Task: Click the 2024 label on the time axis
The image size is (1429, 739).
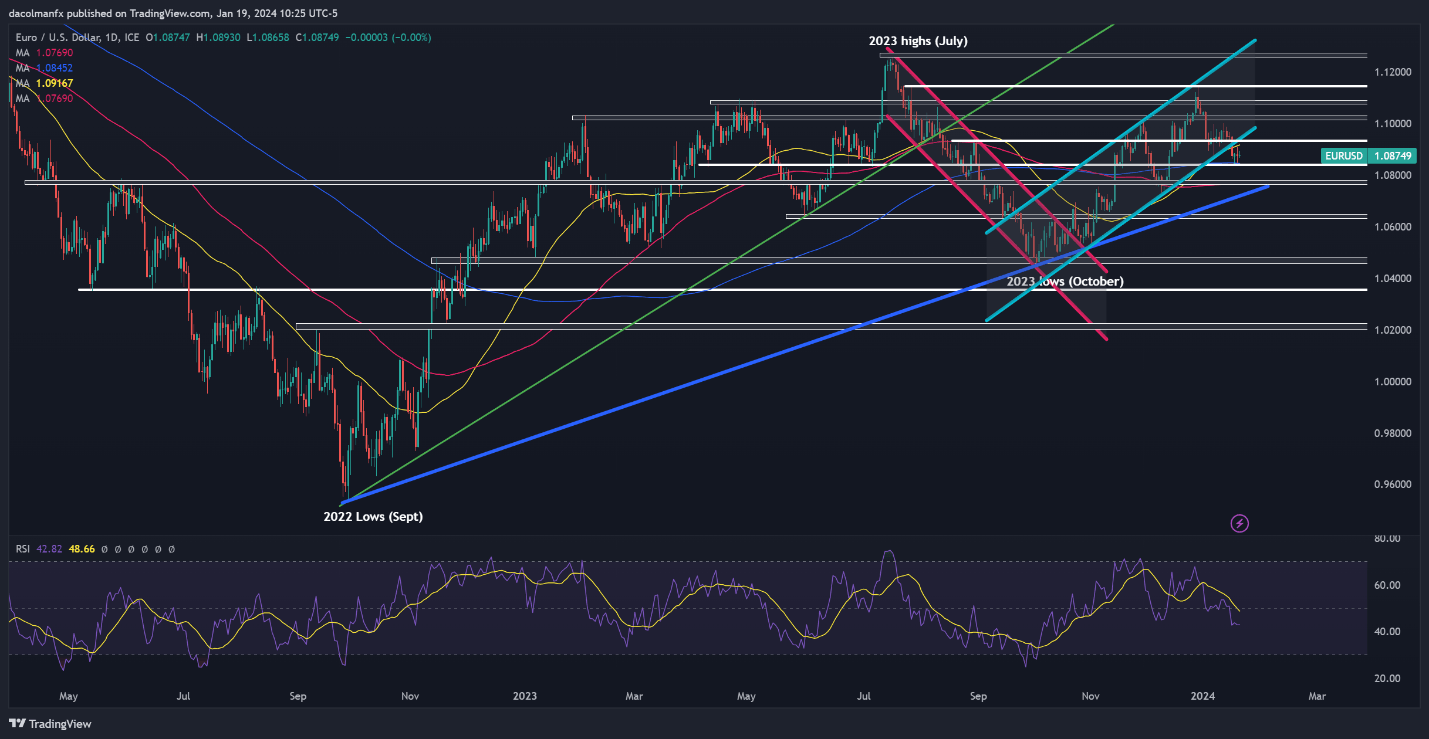Action: (1201, 694)
